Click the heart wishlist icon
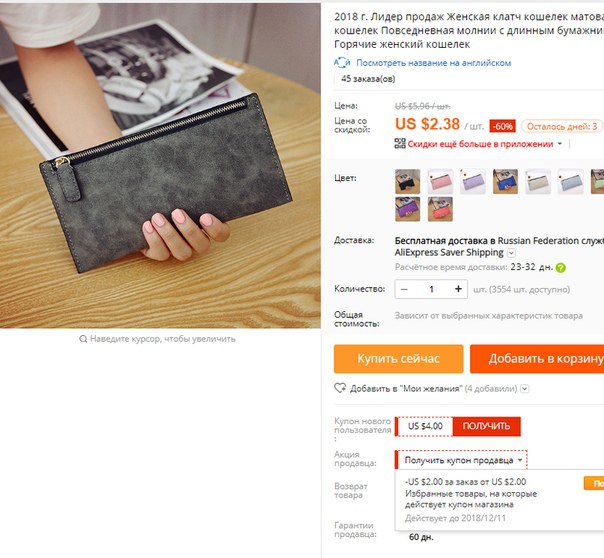Image resolution: width=604 pixels, height=558 pixels. [x=340, y=388]
